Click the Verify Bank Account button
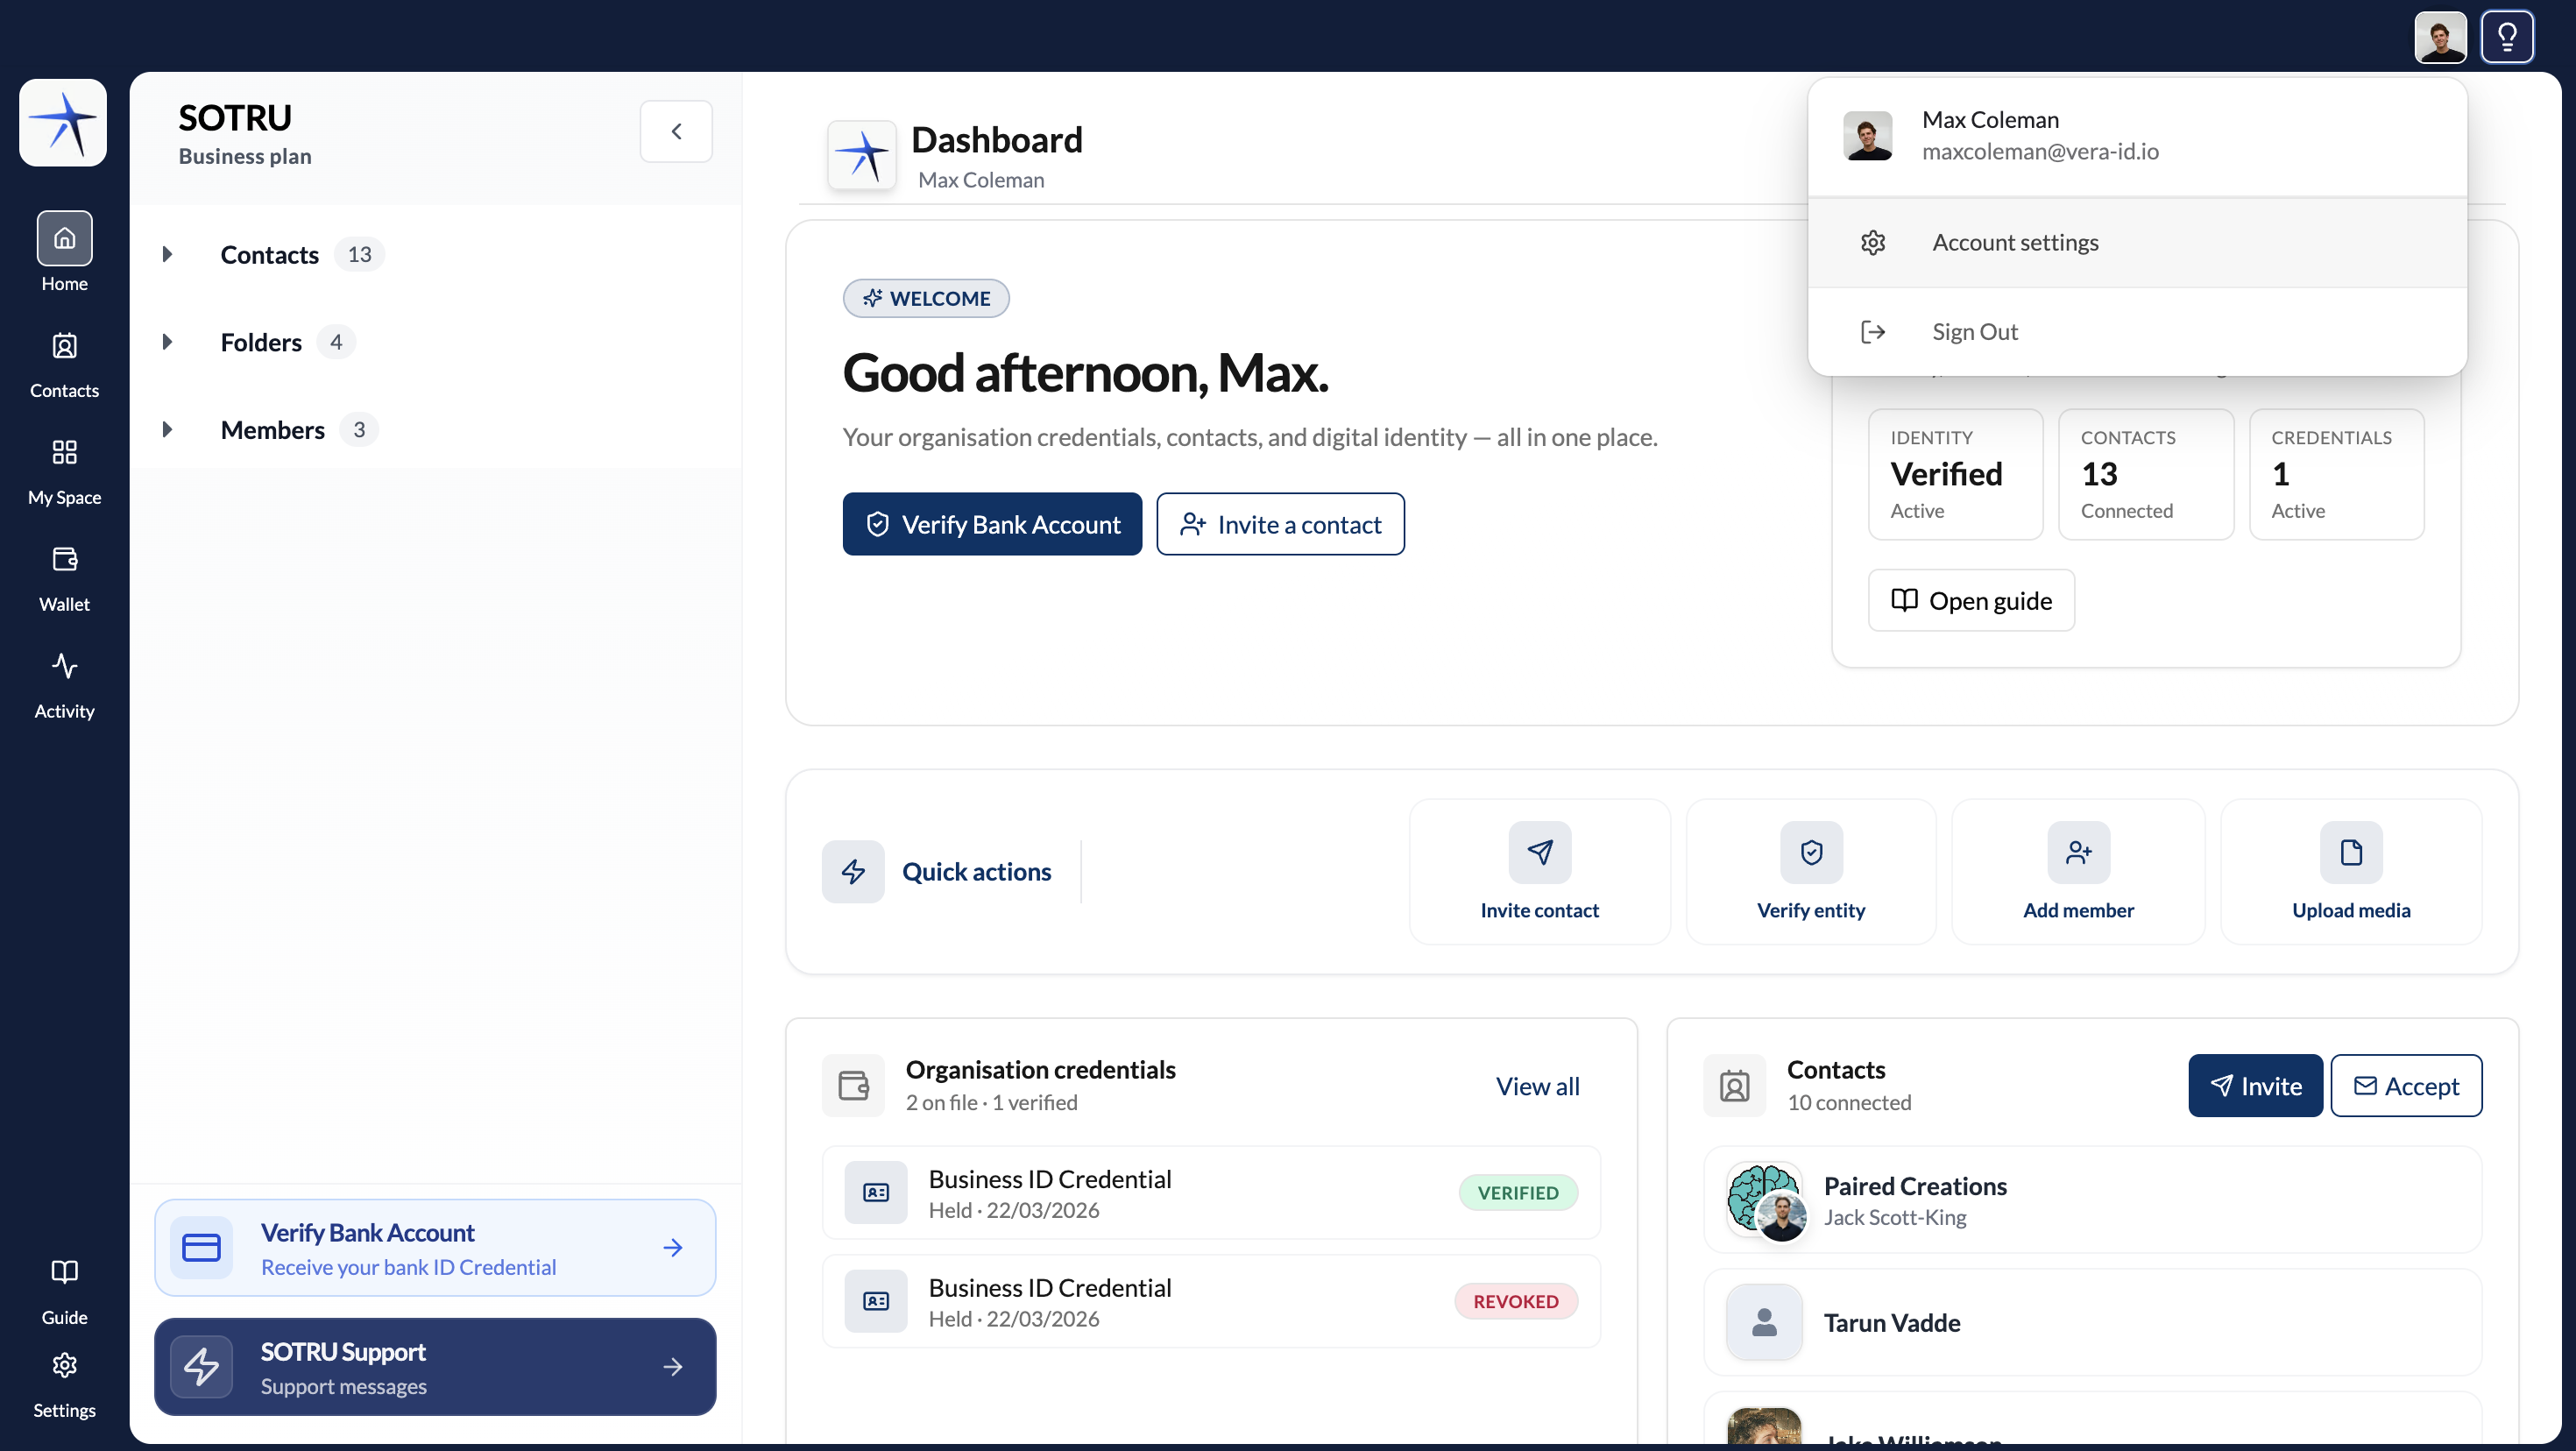Screen dimensions: 2576x1451 [992, 524]
